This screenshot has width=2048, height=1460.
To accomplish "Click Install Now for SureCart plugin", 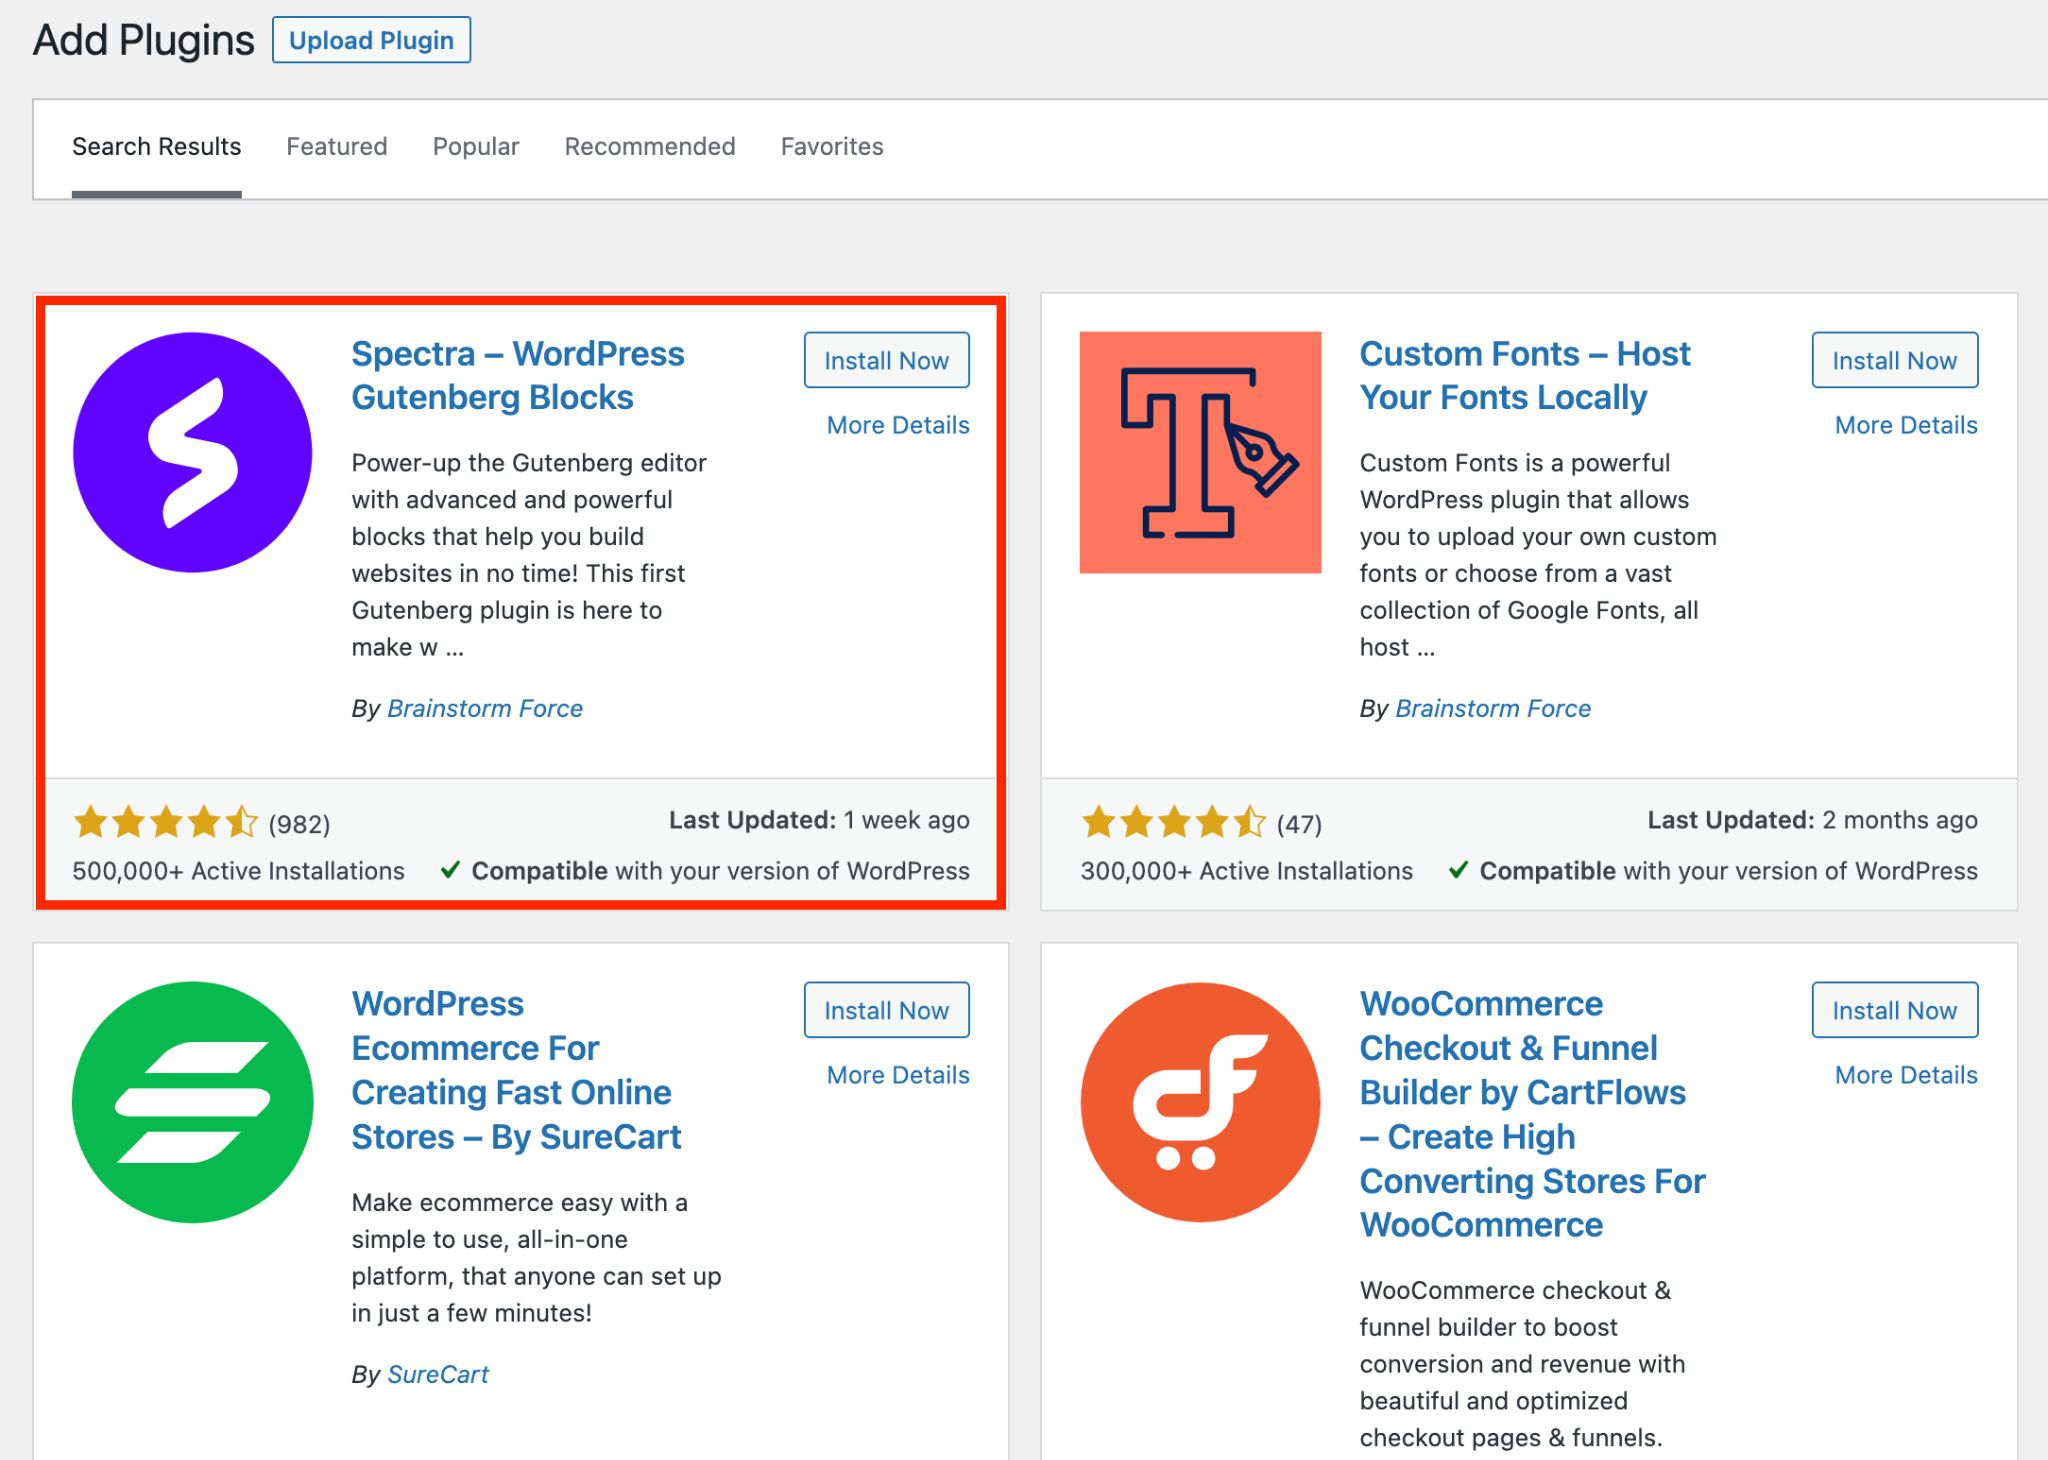I will (887, 1008).
